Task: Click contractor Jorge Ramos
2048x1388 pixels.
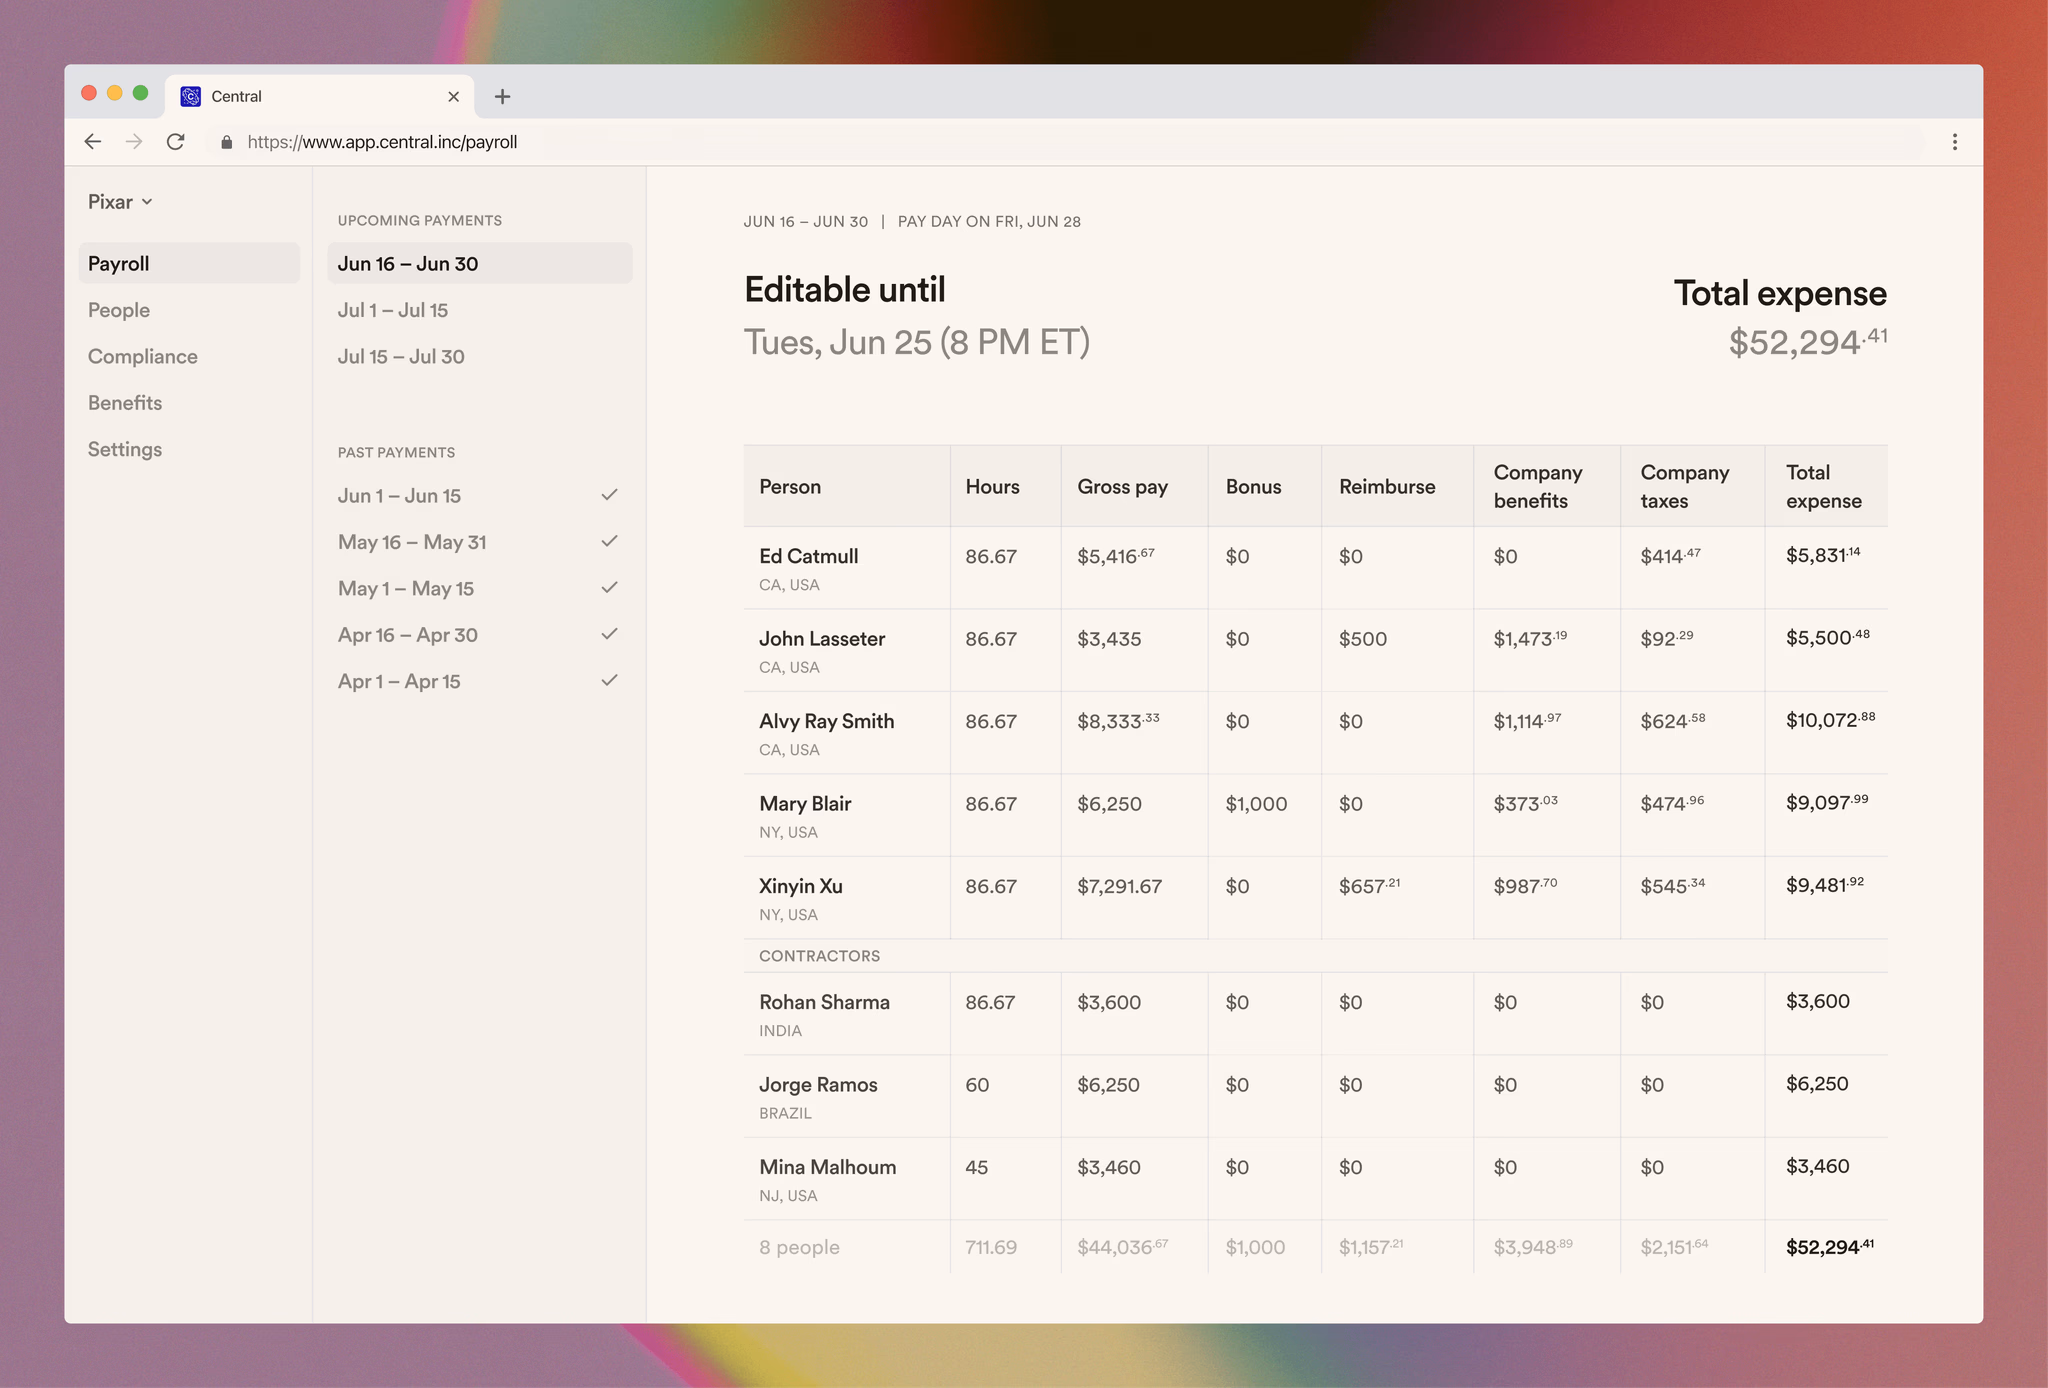Action: point(818,1085)
